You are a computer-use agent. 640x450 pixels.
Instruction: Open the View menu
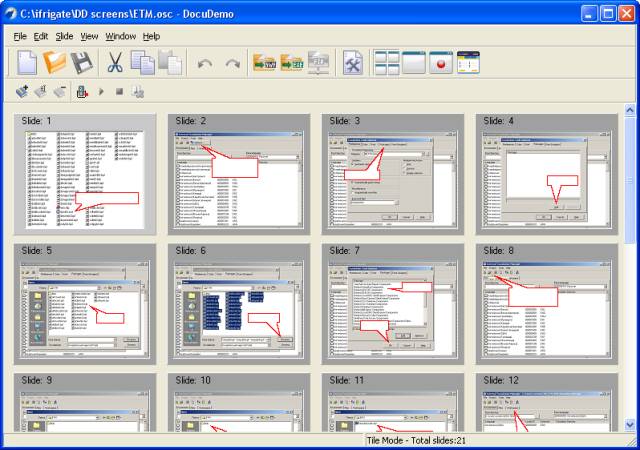(x=89, y=36)
